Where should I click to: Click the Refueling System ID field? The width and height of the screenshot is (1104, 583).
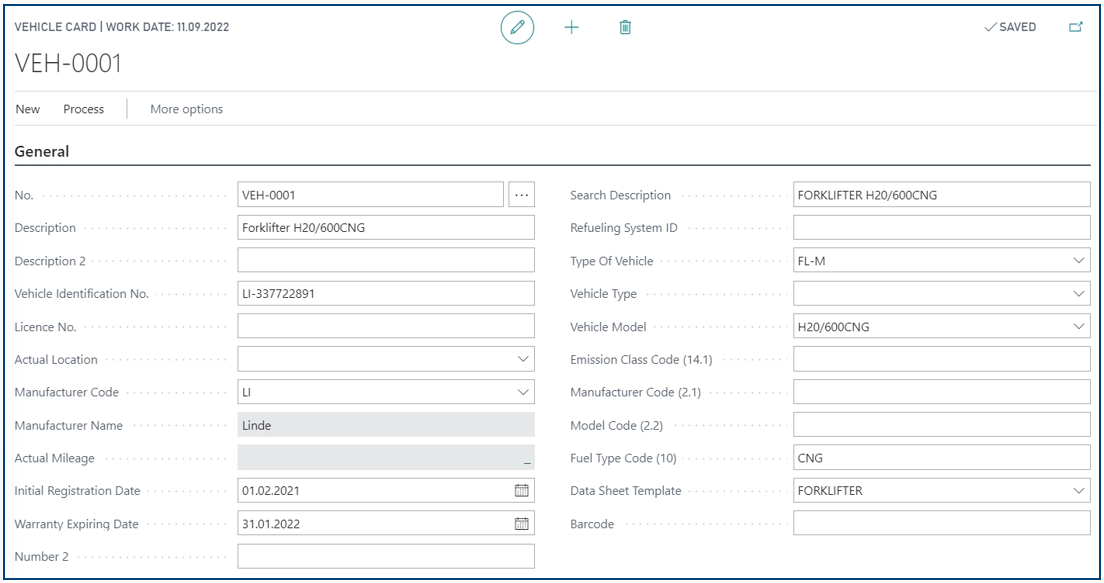pyautogui.click(x=941, y=228)
